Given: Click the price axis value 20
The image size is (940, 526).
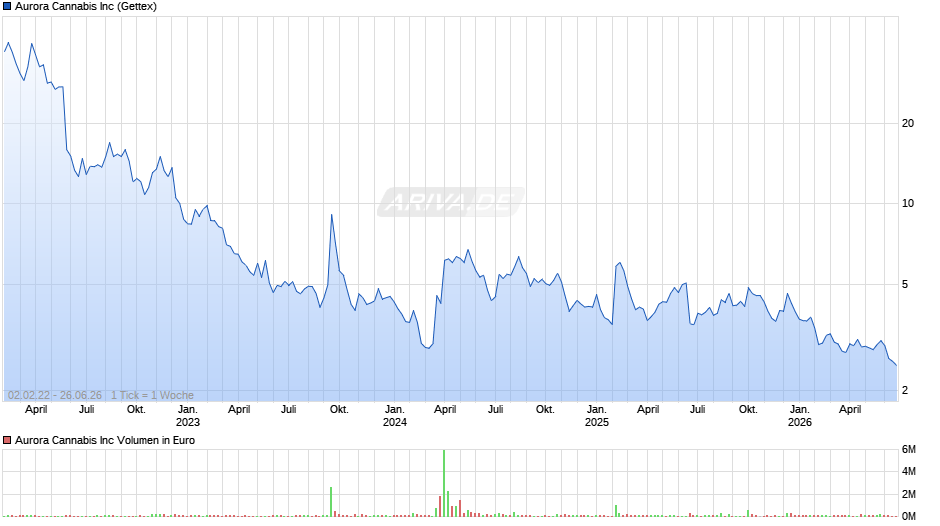Looking at the screenshot, I should (908, 124).
